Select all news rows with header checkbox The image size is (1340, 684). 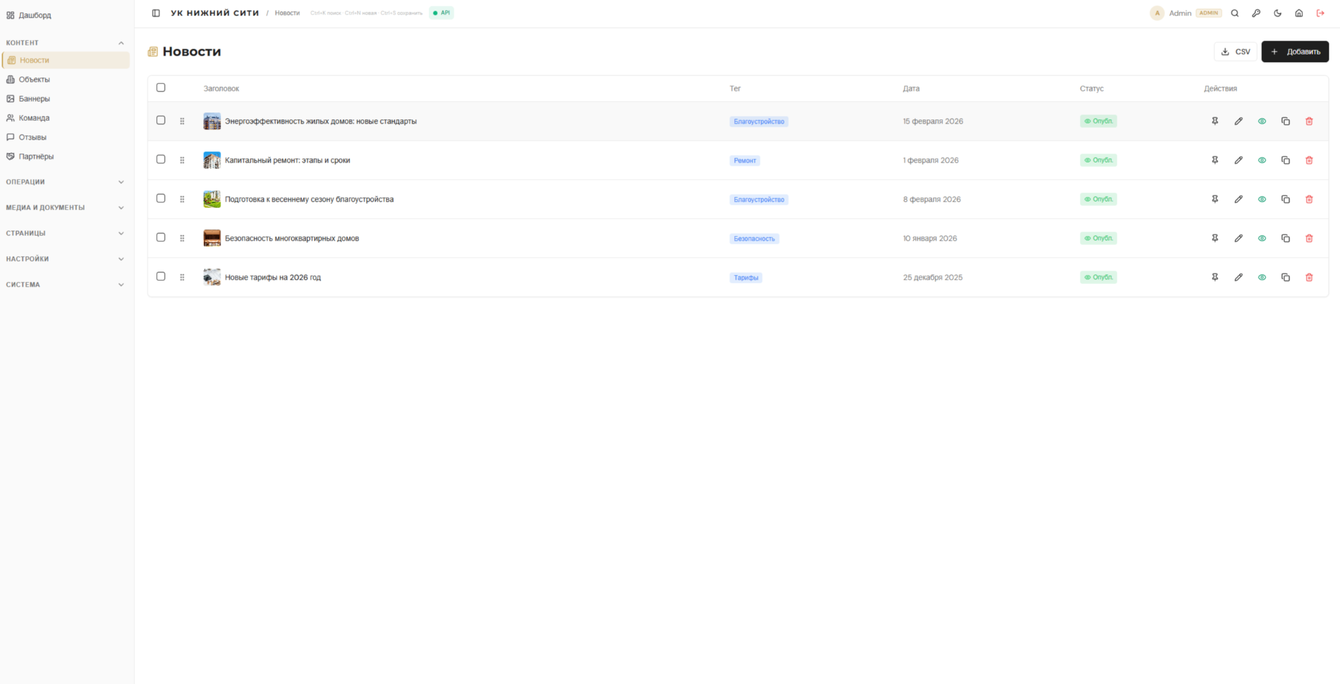click(x=161, y=88)
